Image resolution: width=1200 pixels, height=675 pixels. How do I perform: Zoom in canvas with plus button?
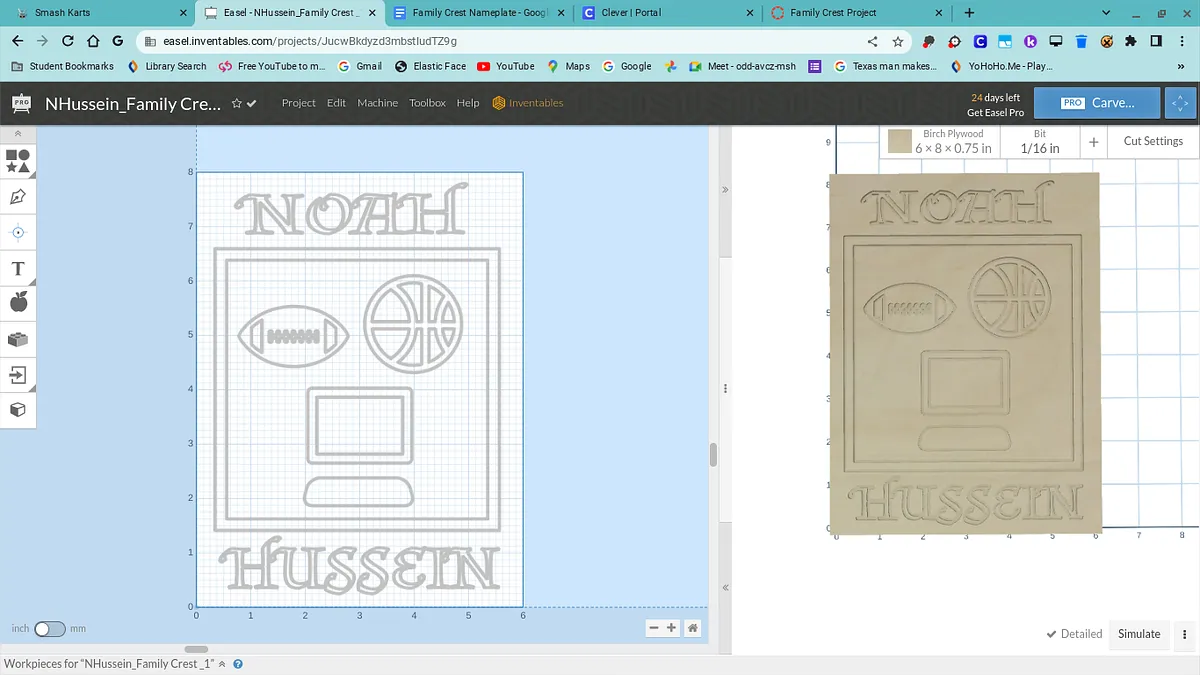tap(671, 628)
